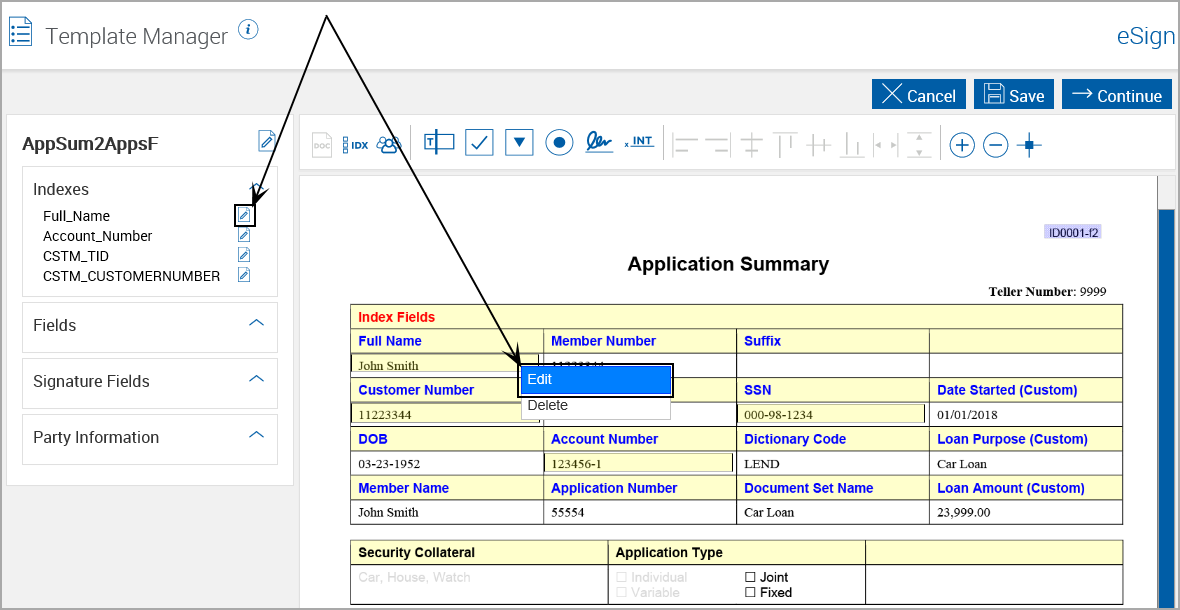Save the template

coord(1014,95)
